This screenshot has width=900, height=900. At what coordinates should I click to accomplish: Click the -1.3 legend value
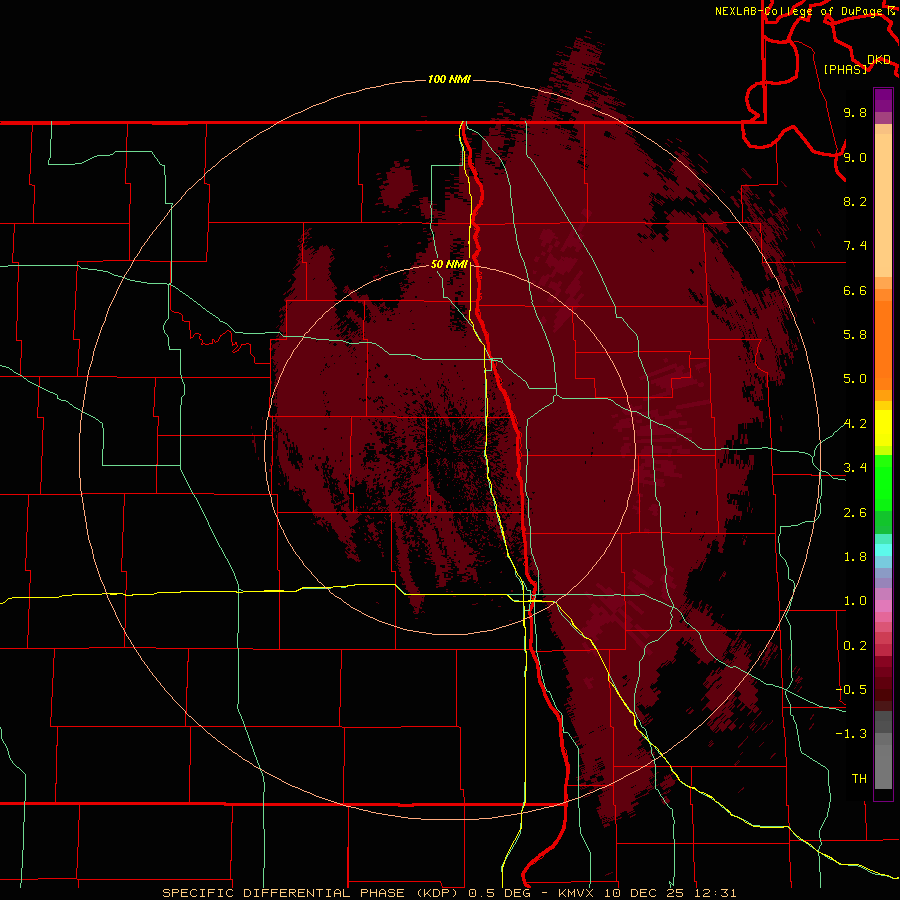pyautogui.click(x=851, y=734)
